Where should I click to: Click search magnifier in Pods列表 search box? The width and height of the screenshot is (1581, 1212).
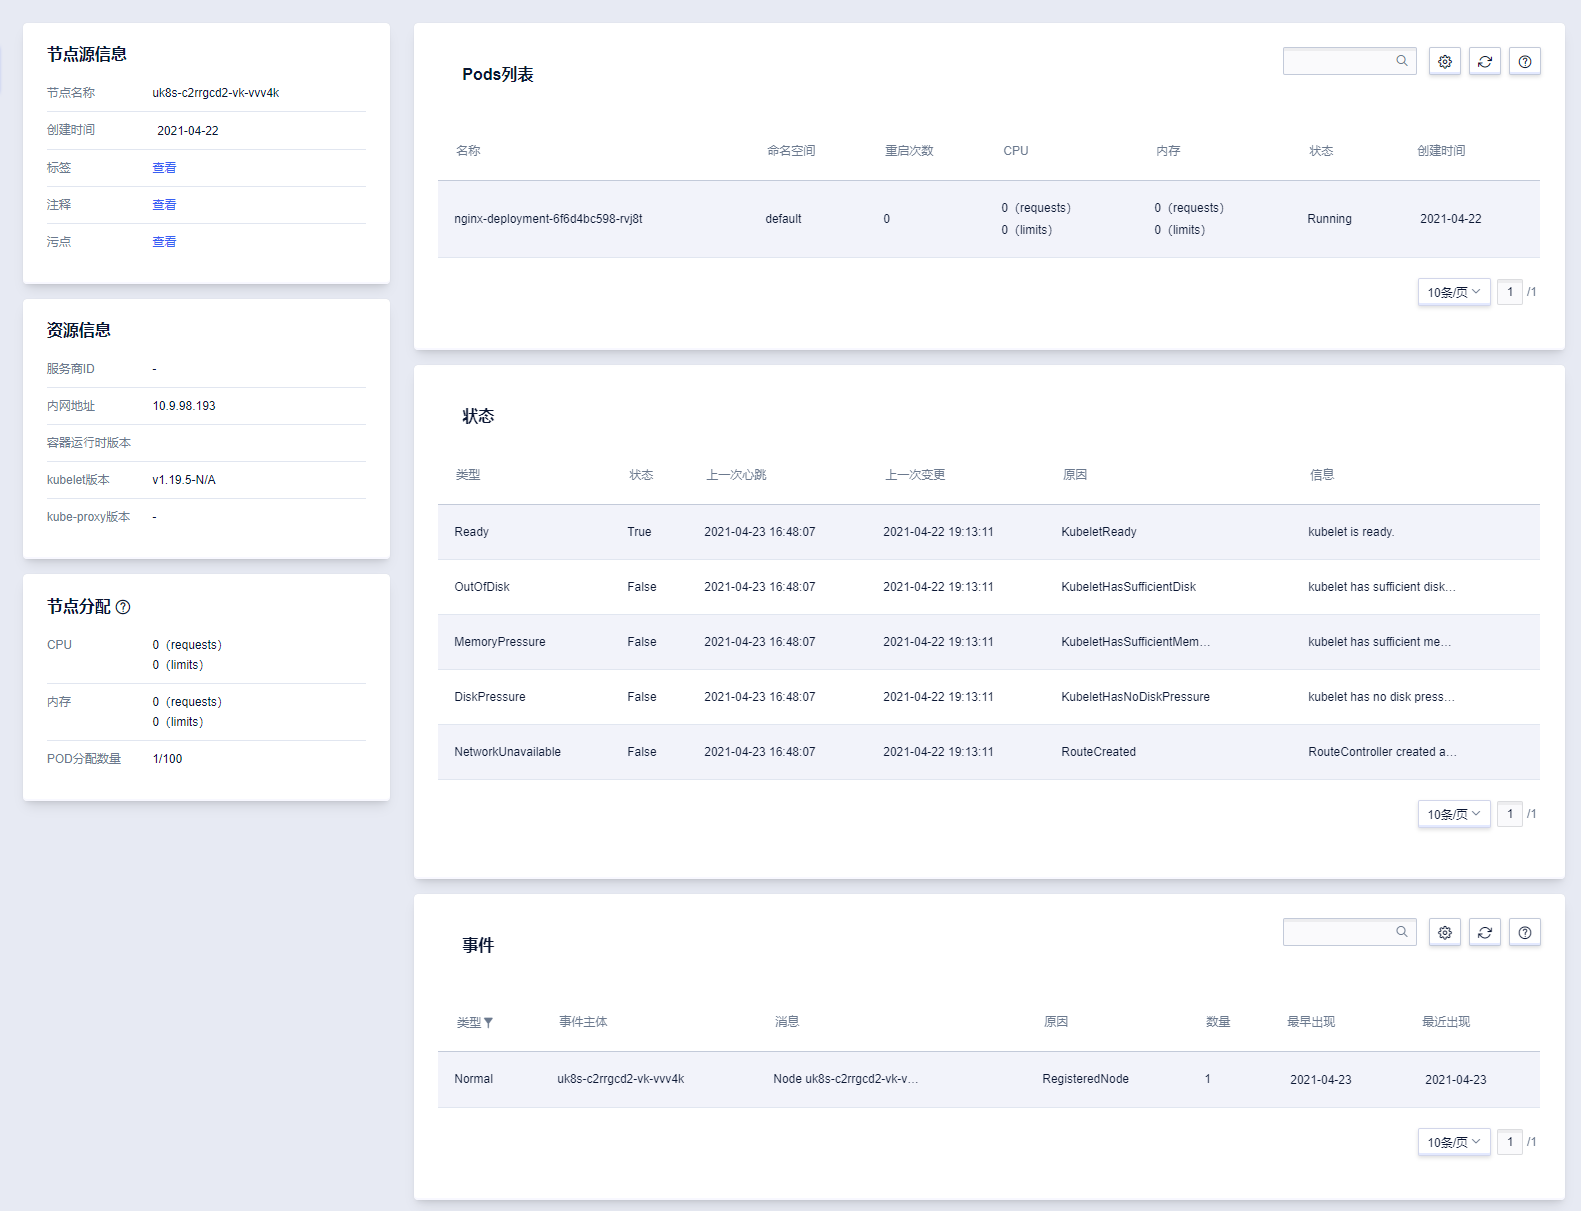pyautogui.click(x=1402, y=61)
